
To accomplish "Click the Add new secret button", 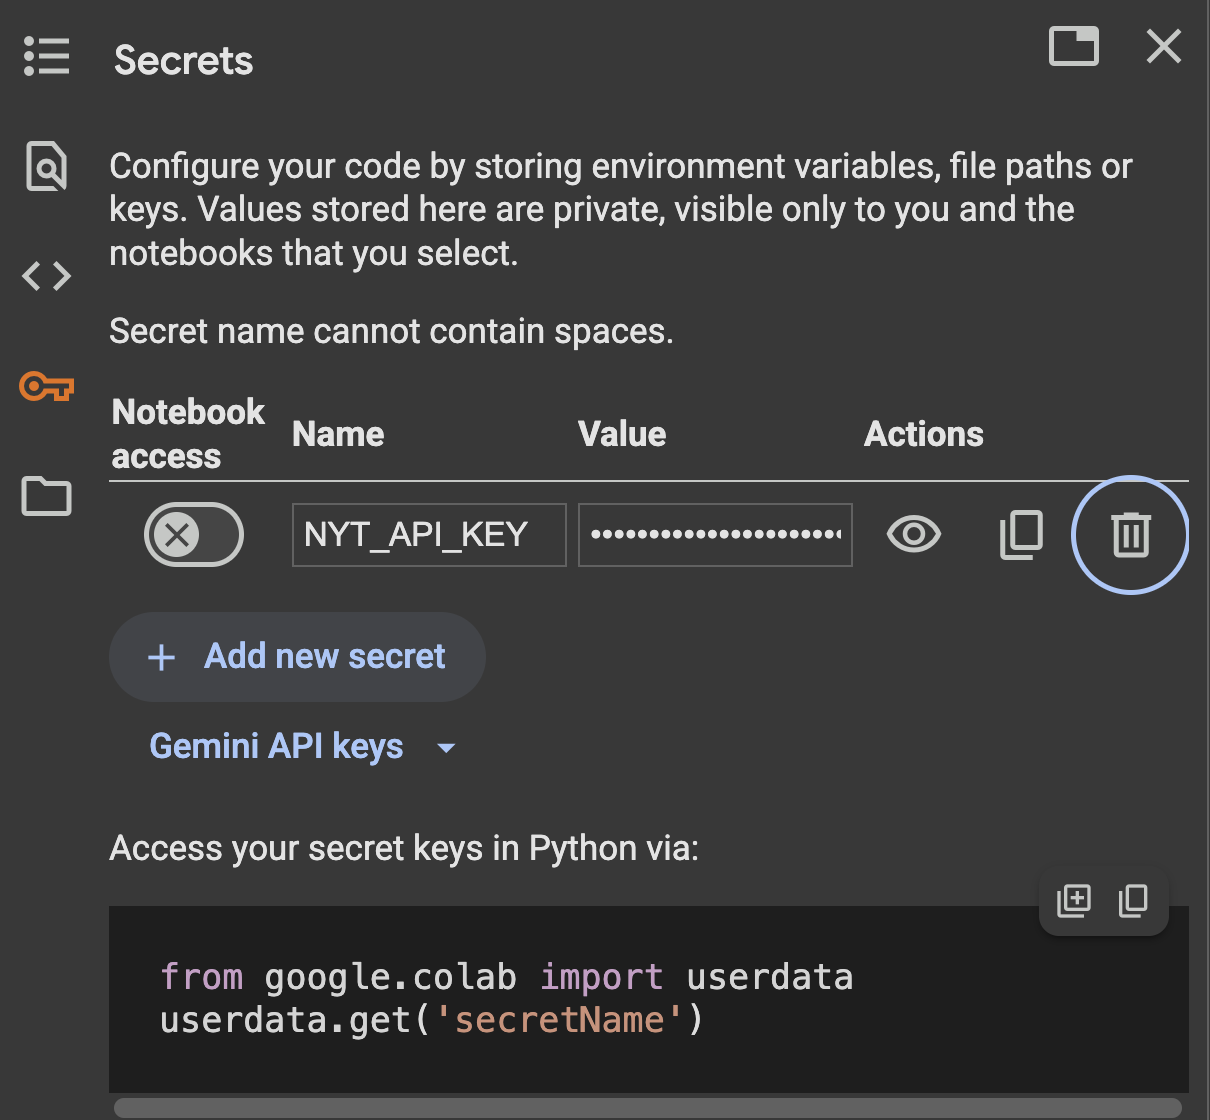I will click(297, 657).
